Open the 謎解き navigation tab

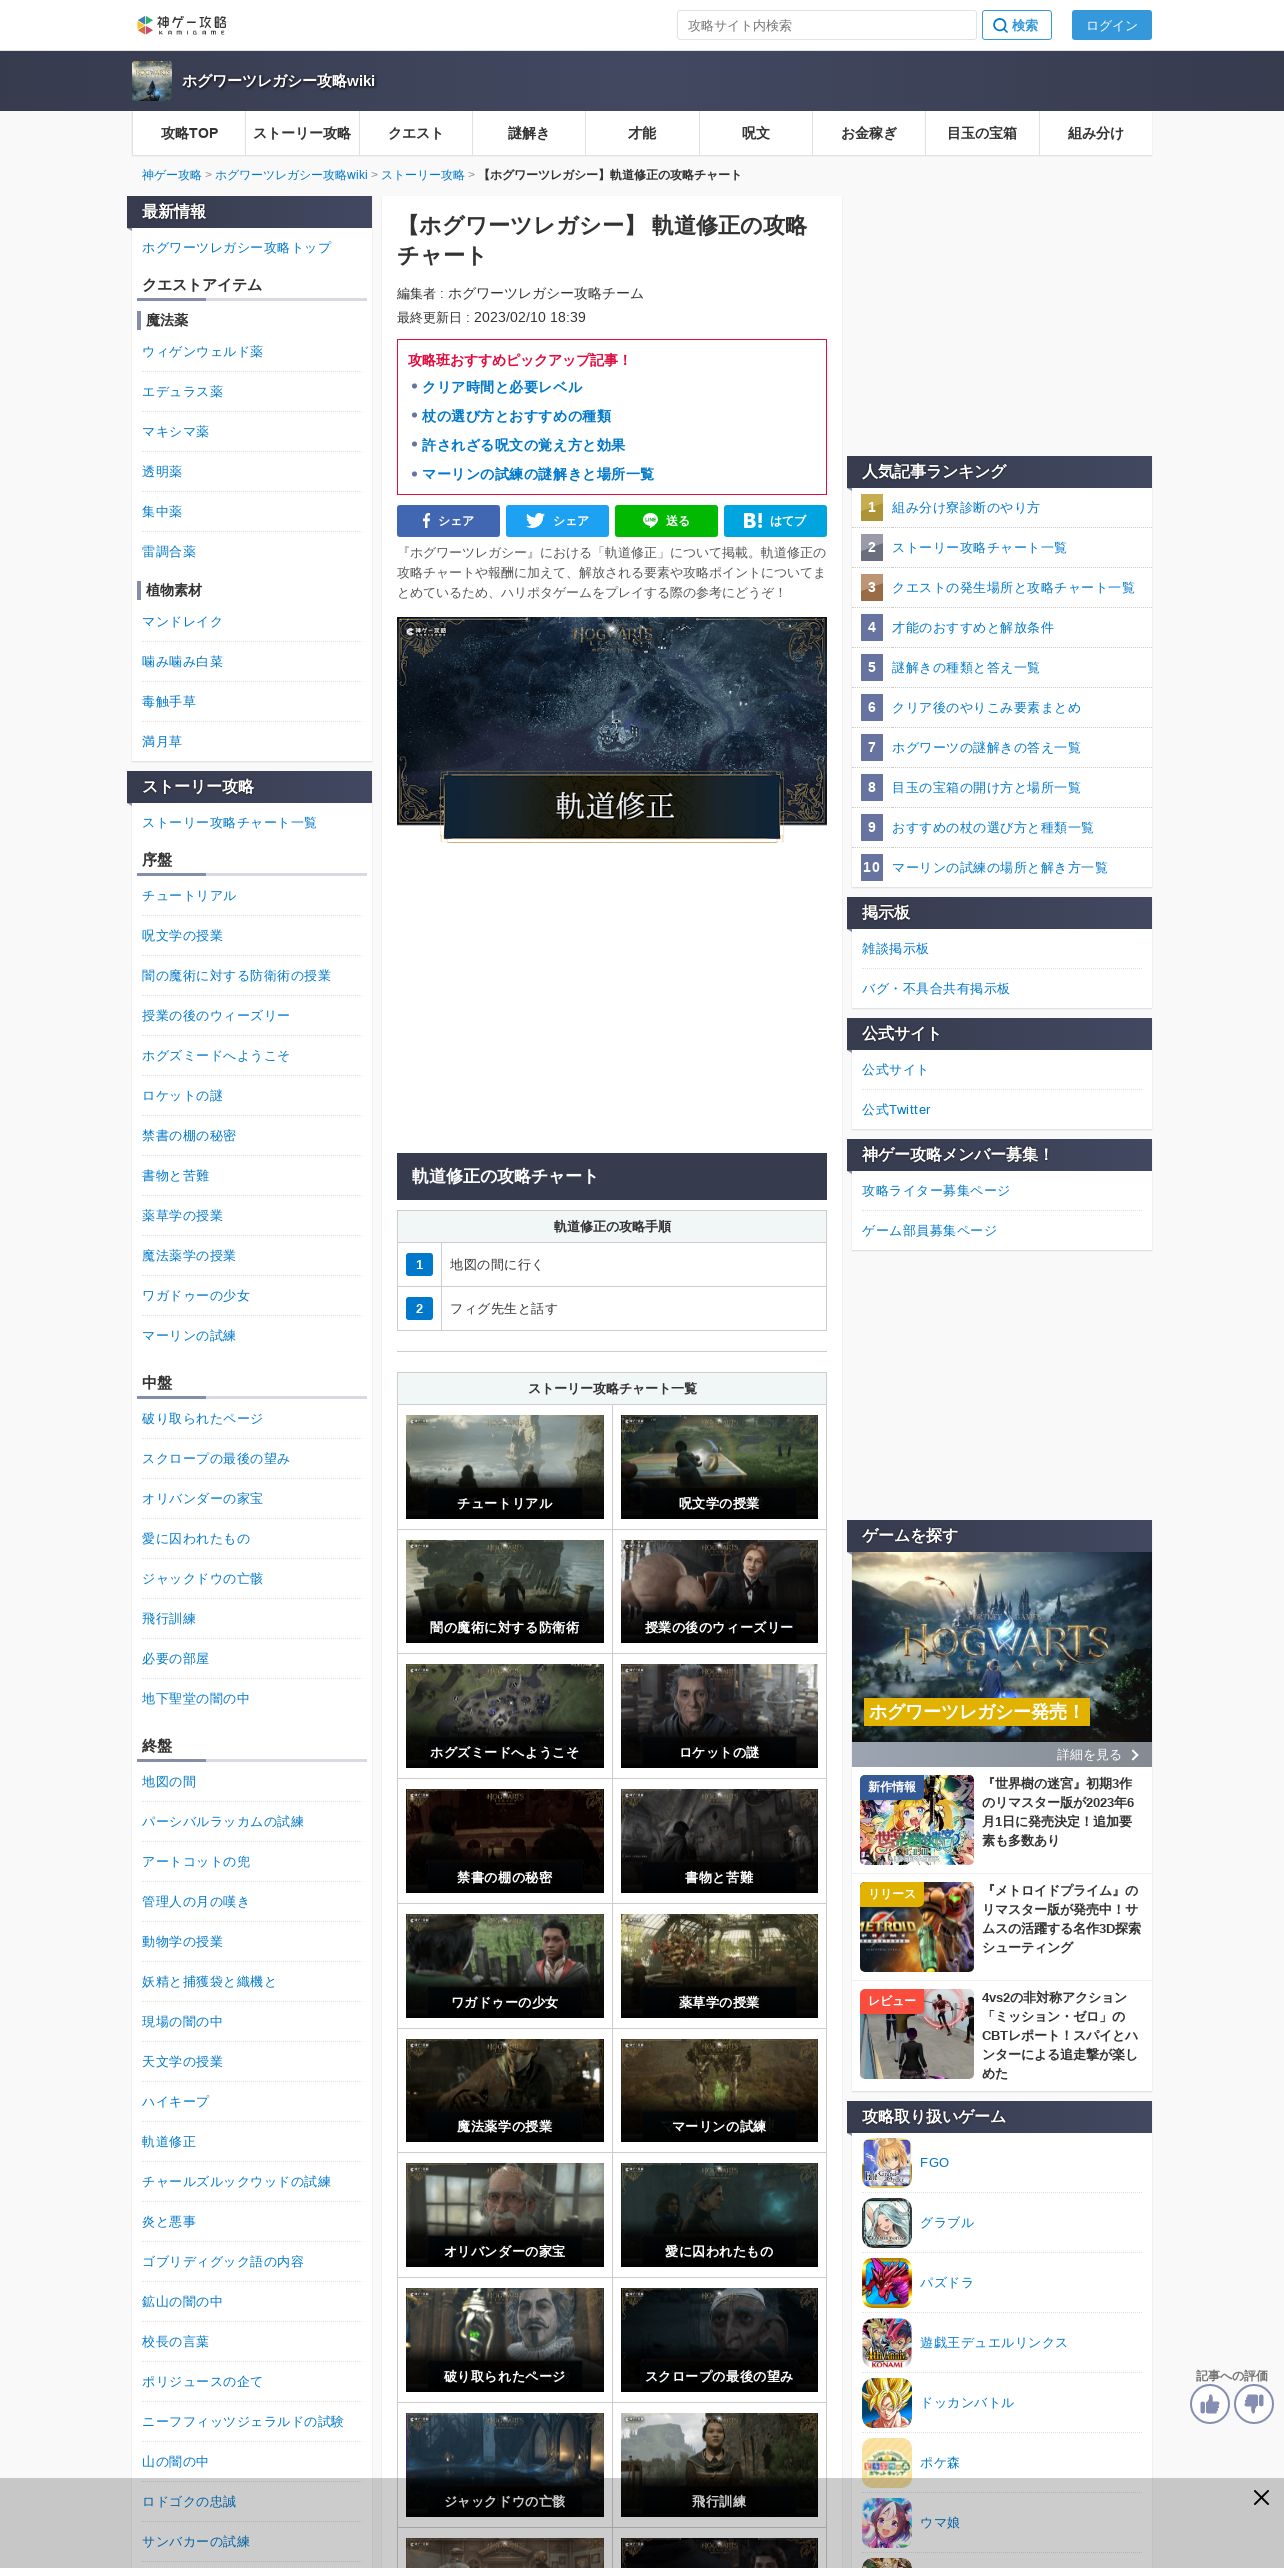[x=528, y=133]
